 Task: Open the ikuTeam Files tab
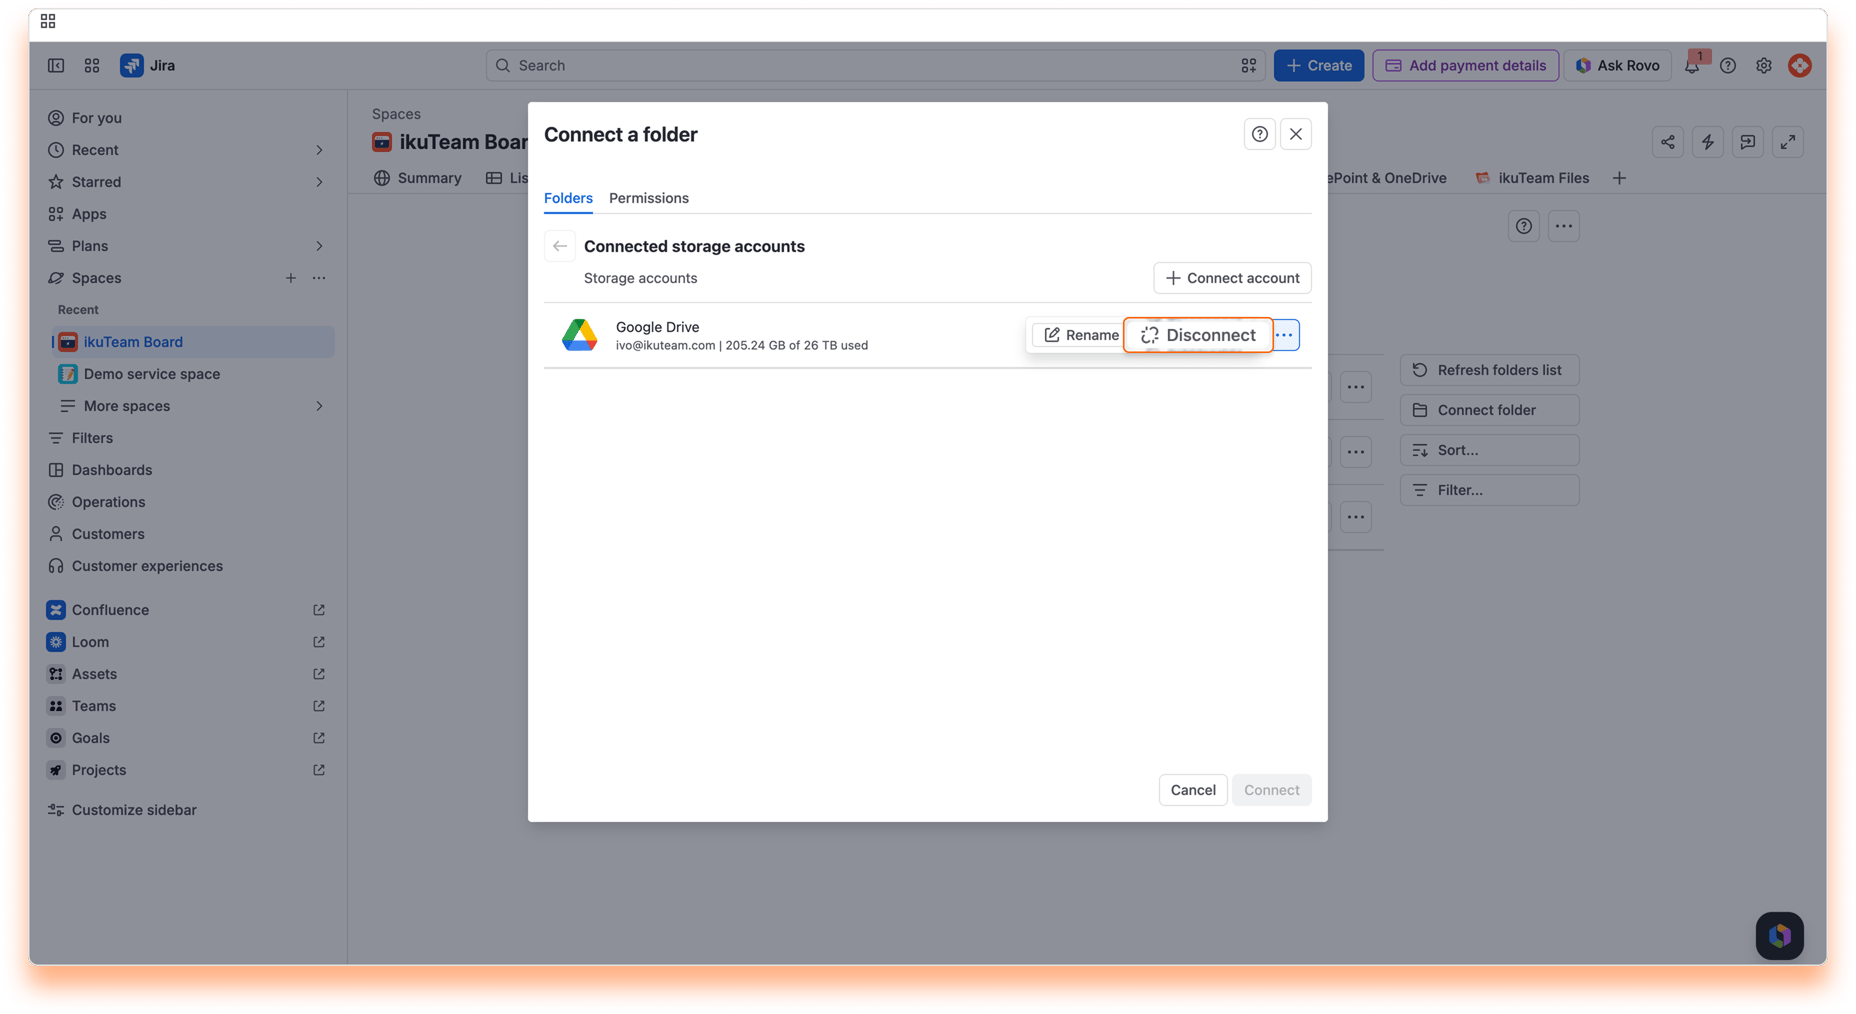point(1532,178)
